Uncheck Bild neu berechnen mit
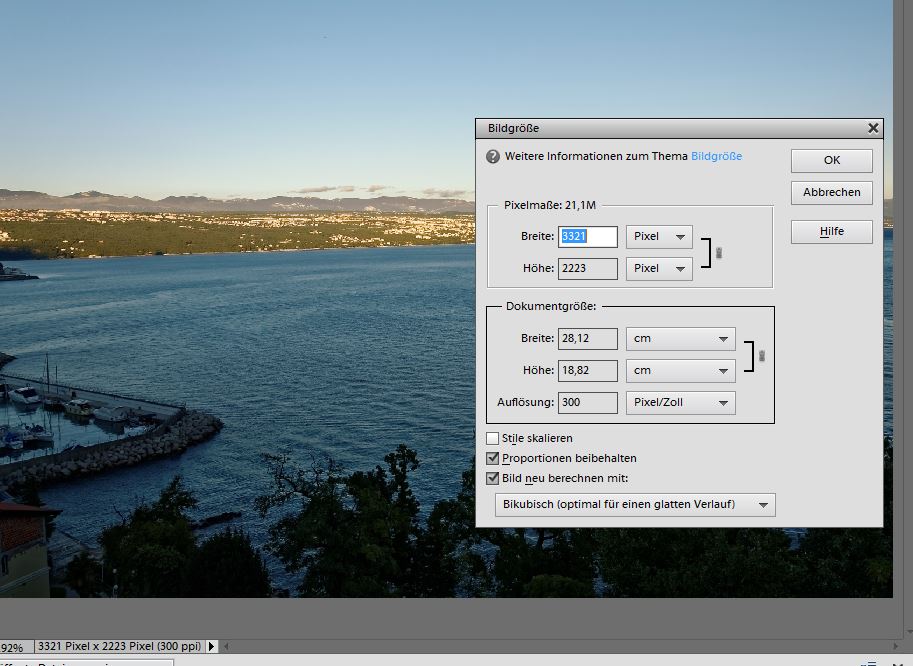The width and height of the screenshot is (913, 666). [x=492, y=478]
